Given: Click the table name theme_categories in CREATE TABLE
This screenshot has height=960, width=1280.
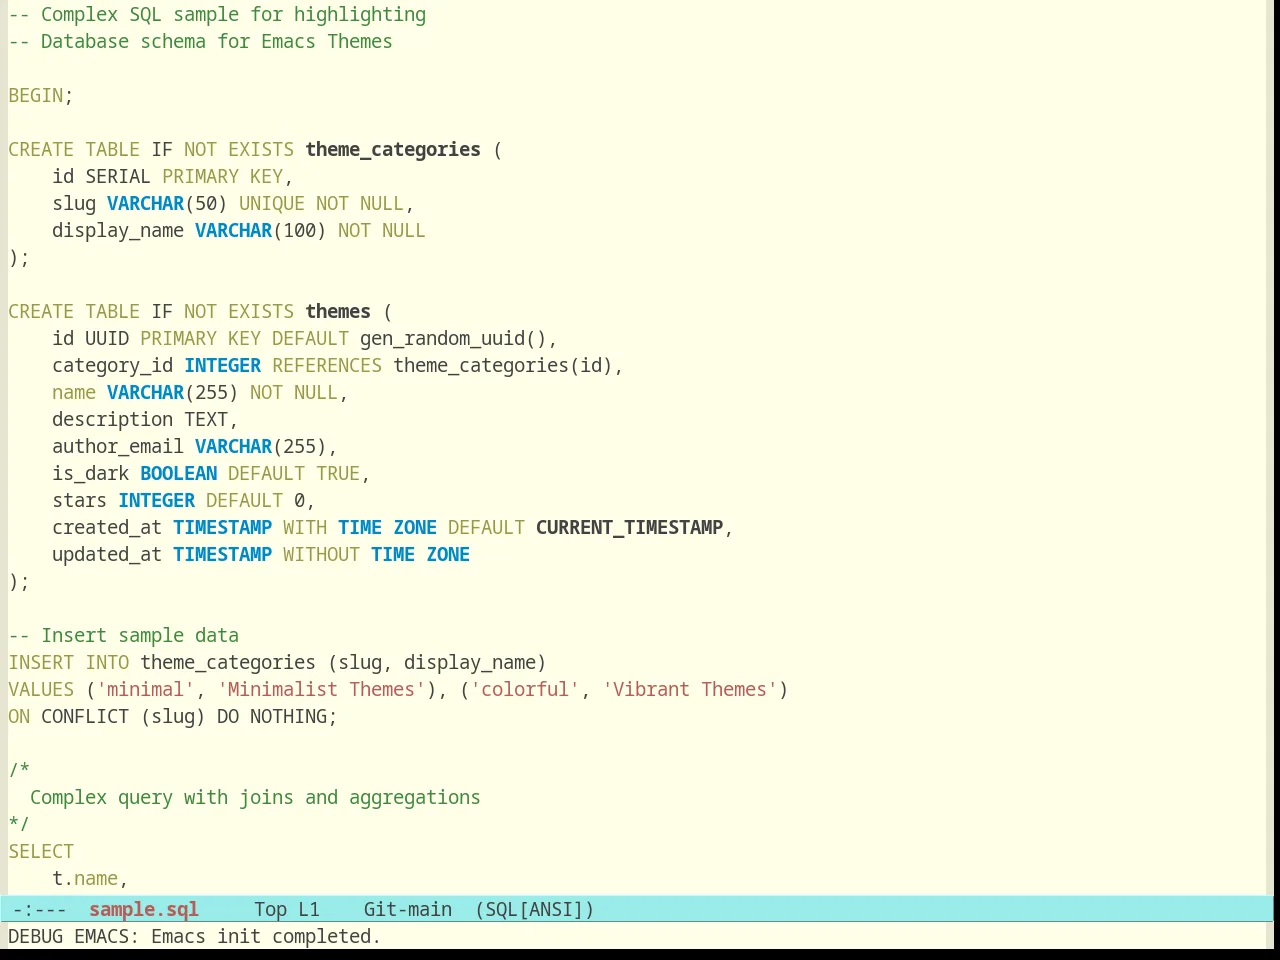Looking at the screenshot, I should click(393, 149).
